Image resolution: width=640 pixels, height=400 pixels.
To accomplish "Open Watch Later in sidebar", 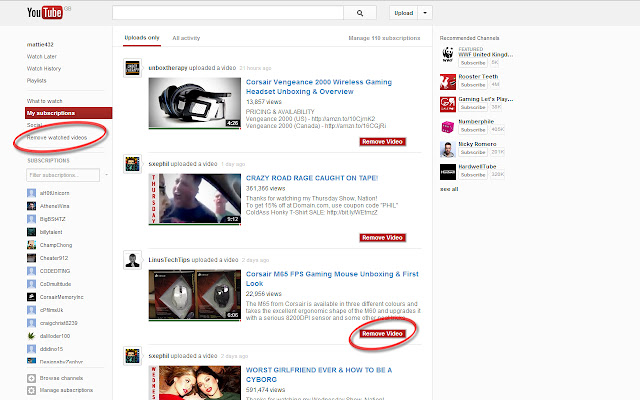I will [42, 56].
